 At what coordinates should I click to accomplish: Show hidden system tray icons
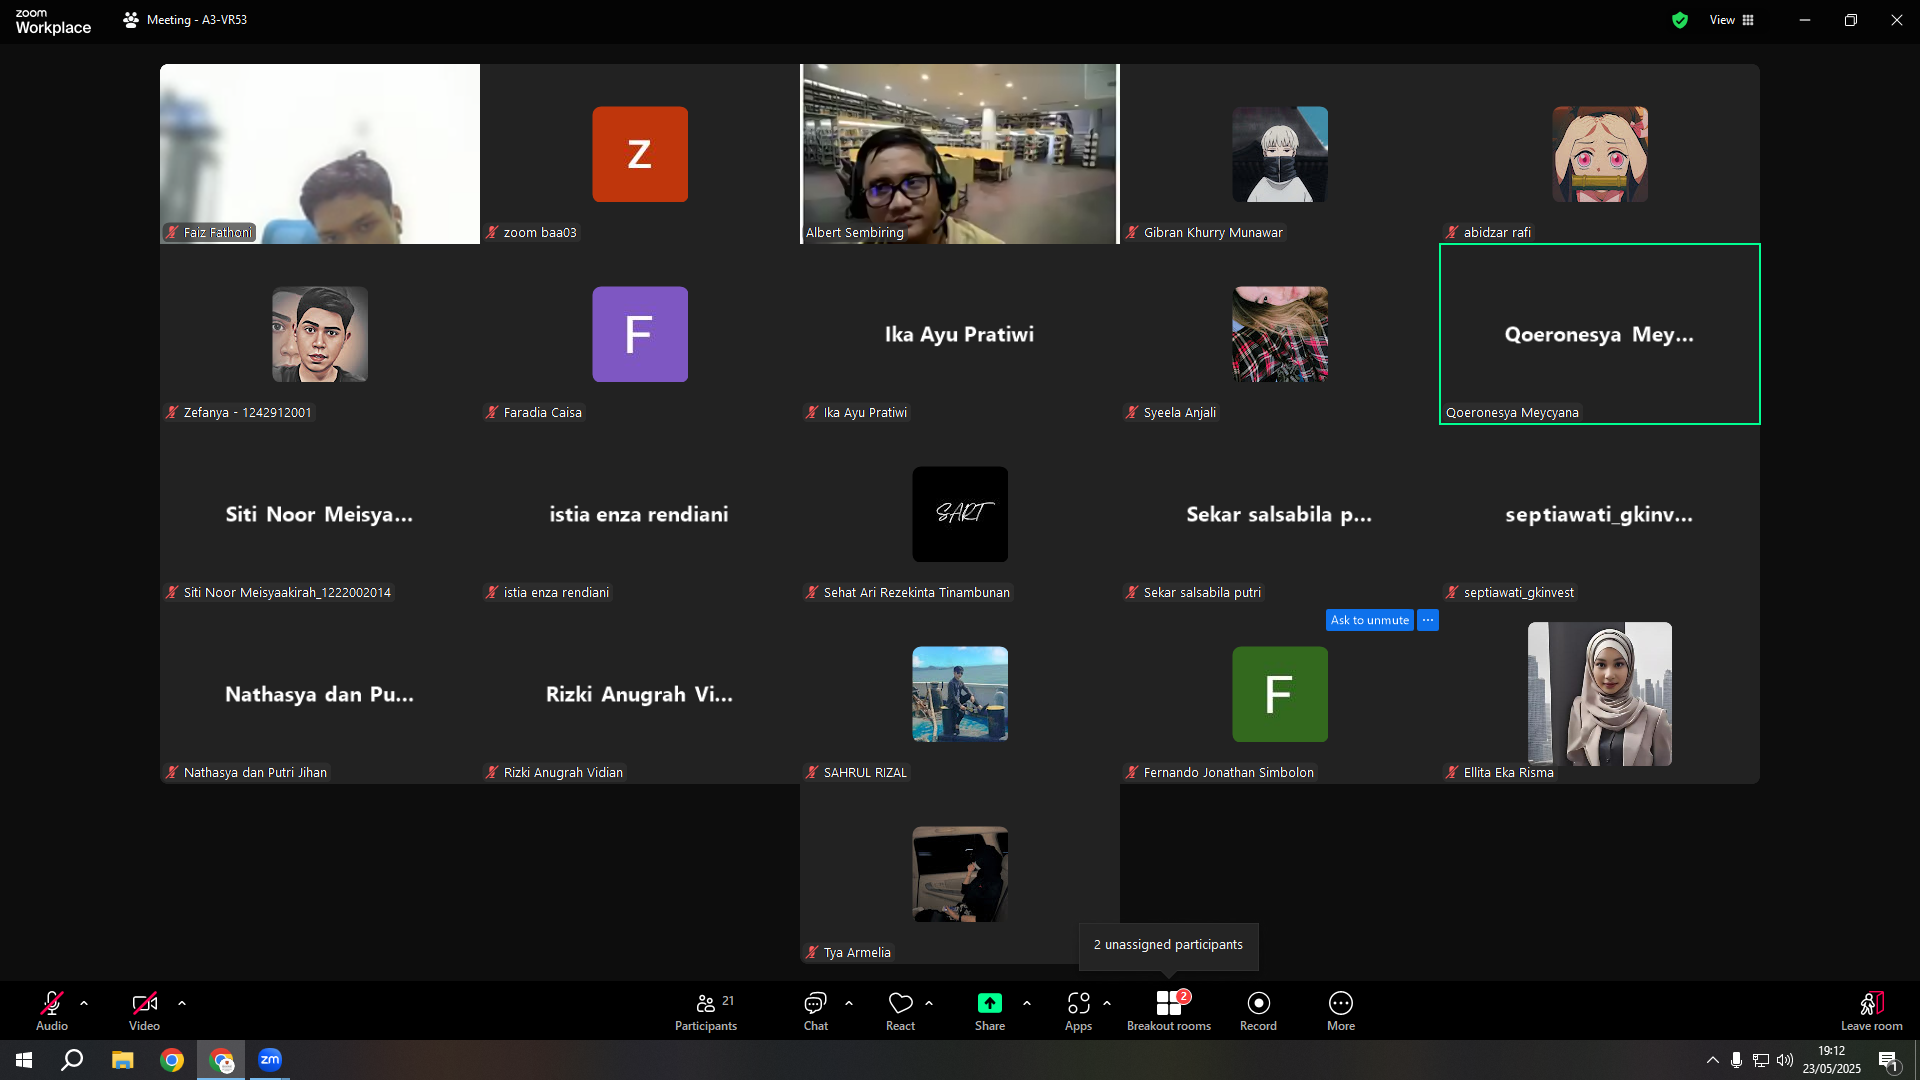(x=1713, y=1060)
